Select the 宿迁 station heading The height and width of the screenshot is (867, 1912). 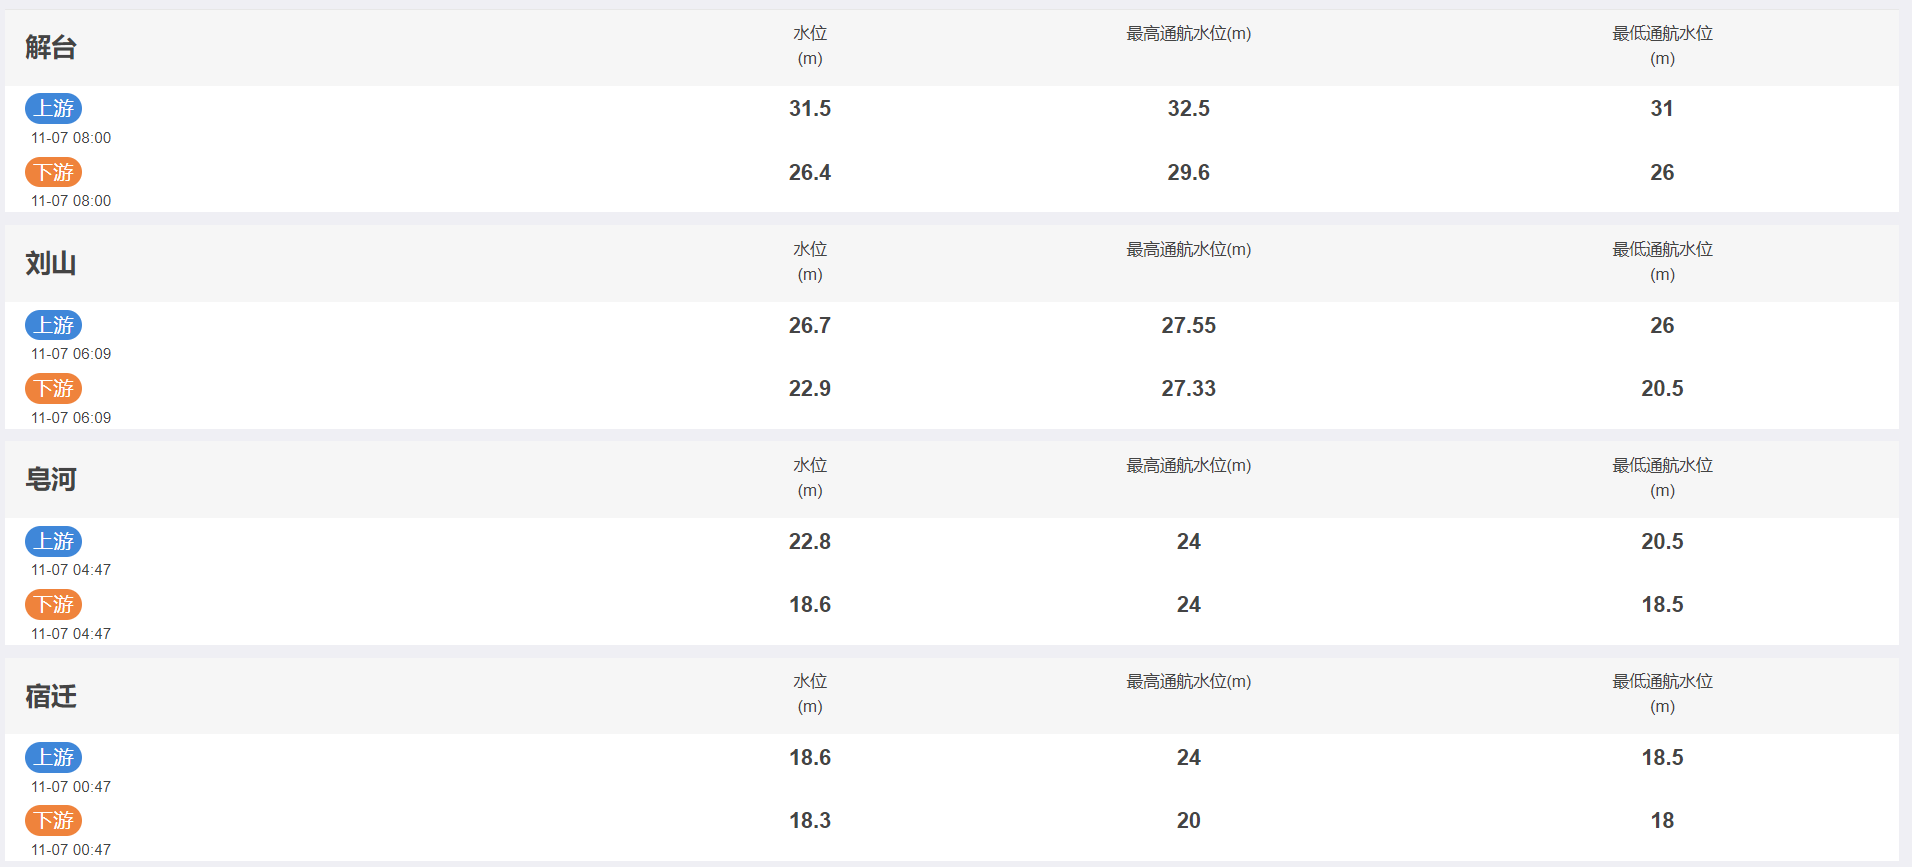click(x=51, y=696)
